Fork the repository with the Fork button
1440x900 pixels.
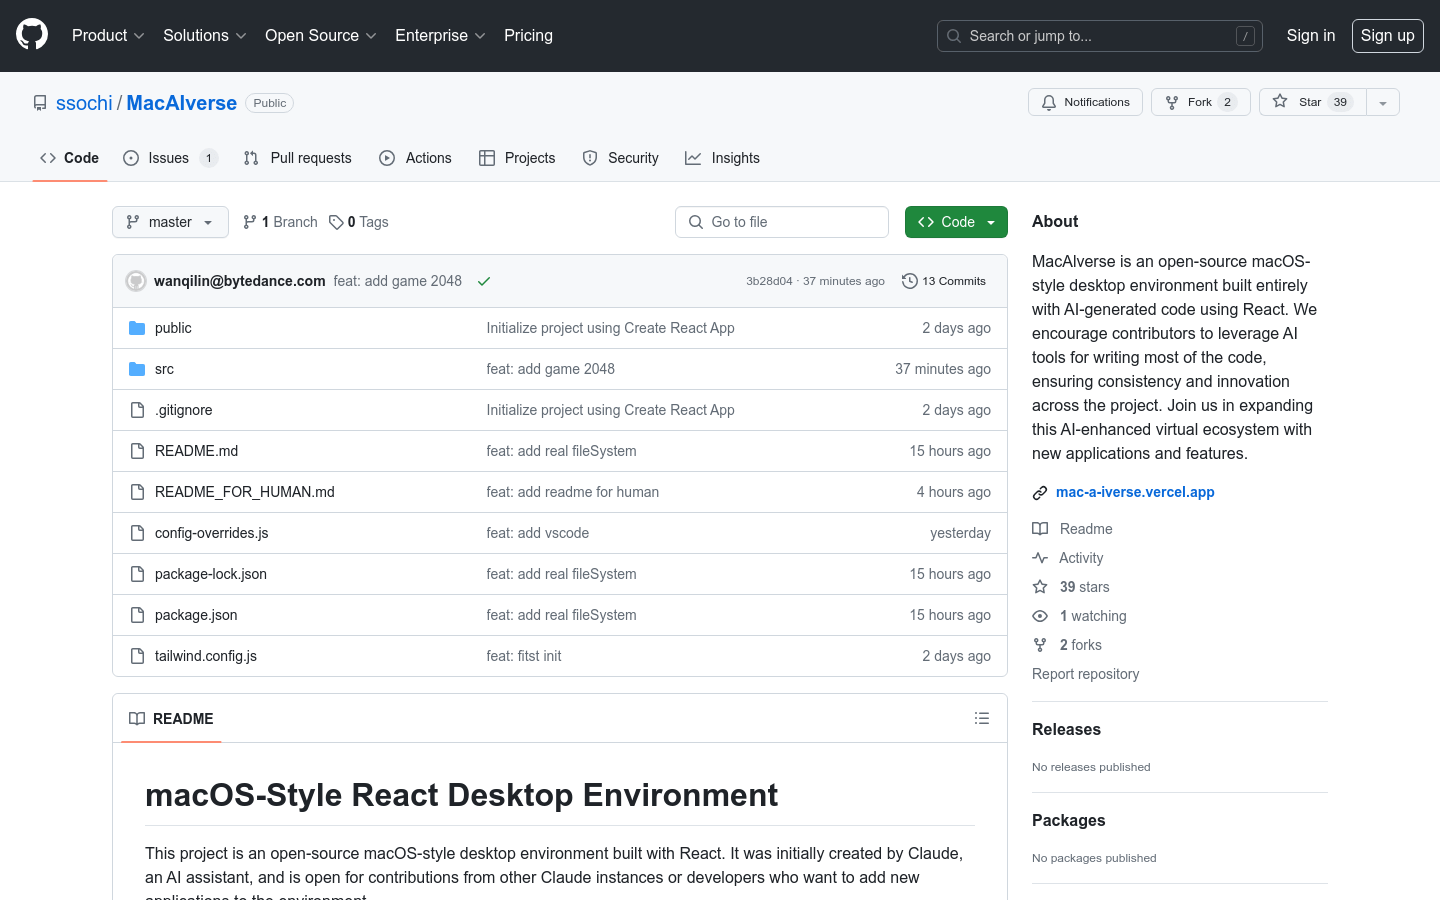tap(1200, 102)
